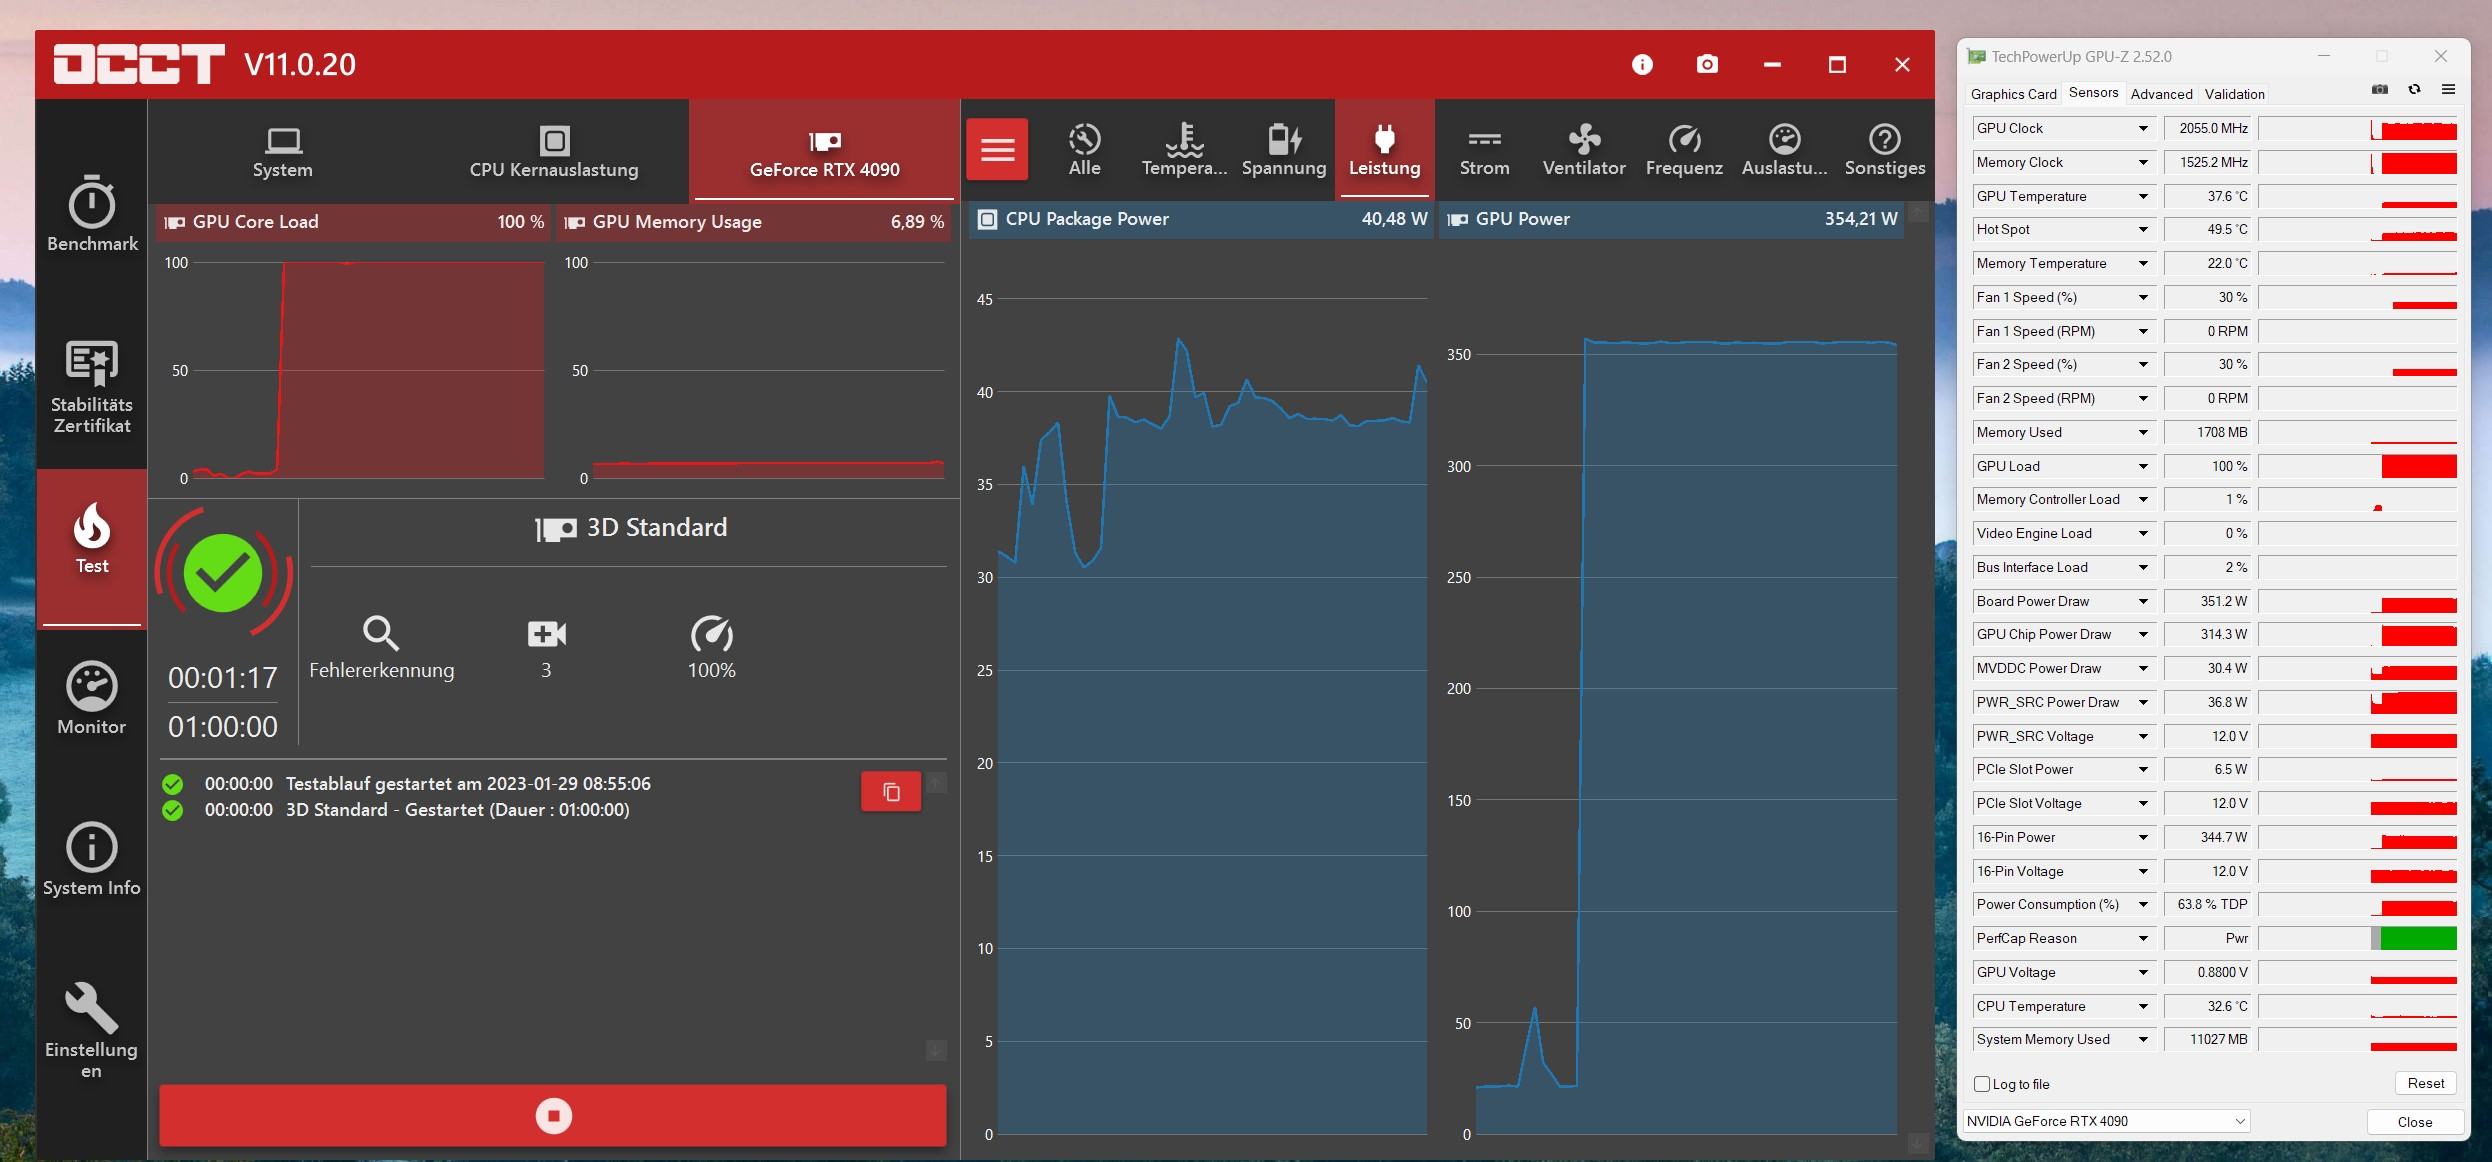The height and width of the screenshot is (1162, 2492).
Task: Open NVIDIA GeForce RTX 4090 device selector
Action: pos(2106,1122)
